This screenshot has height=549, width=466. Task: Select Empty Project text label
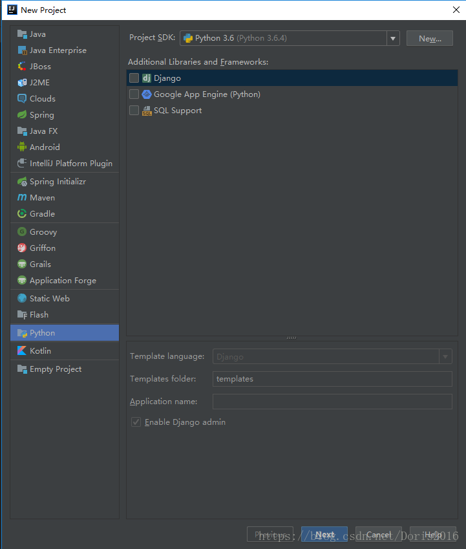pyautogui.click(x=56, y=369)
